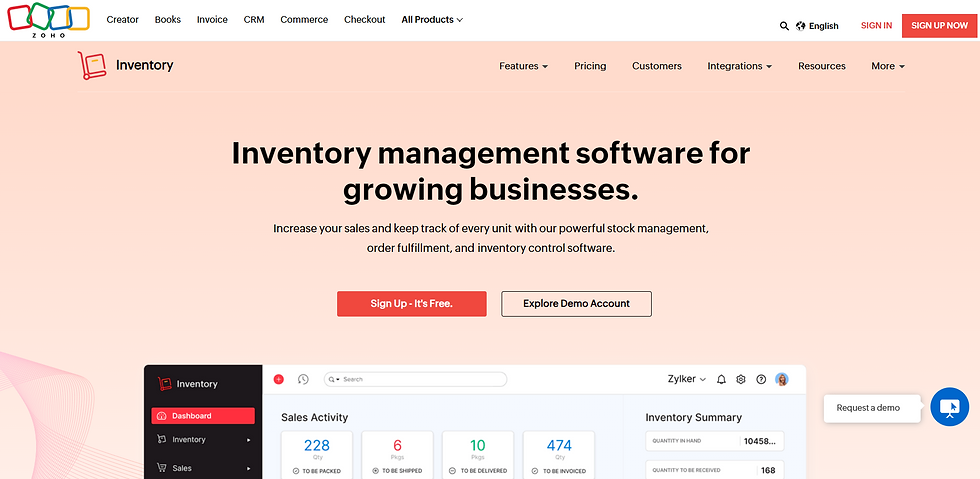Click the demo Search input field
The width and height of the screenshot is (980, 479).
click(x=415, y=380)
